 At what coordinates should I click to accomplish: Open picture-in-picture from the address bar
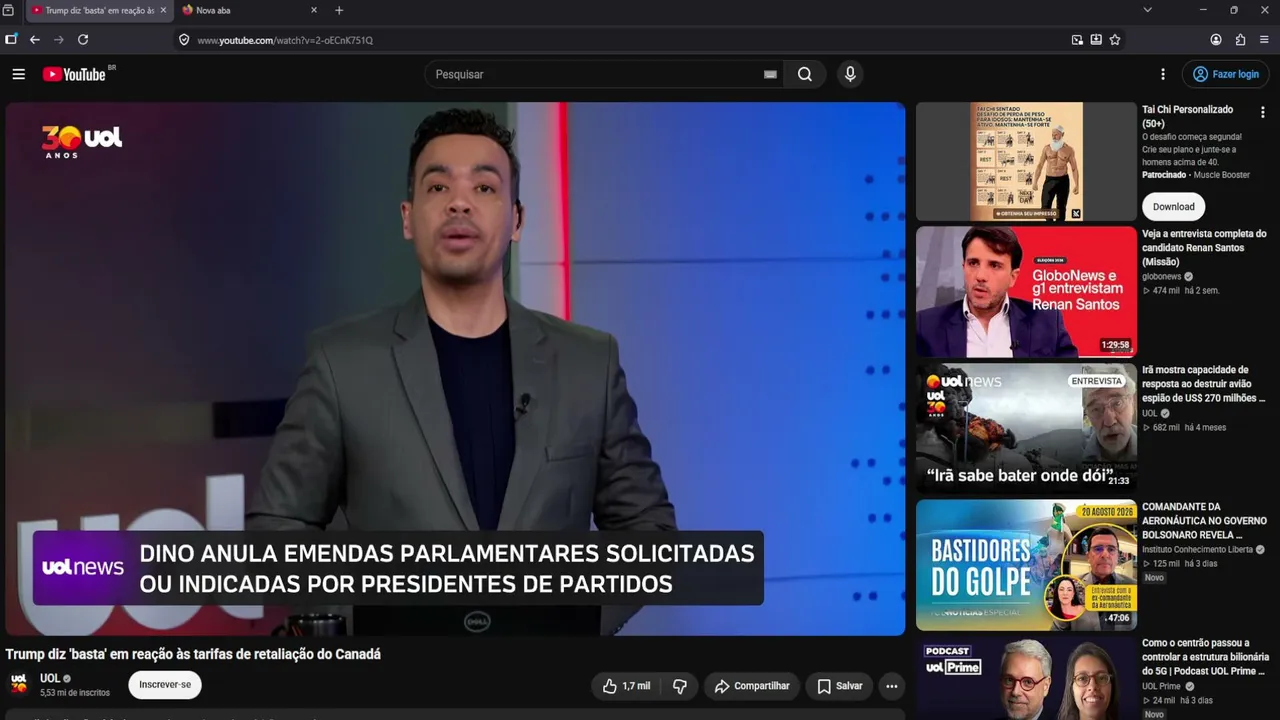click(1077, 40)
